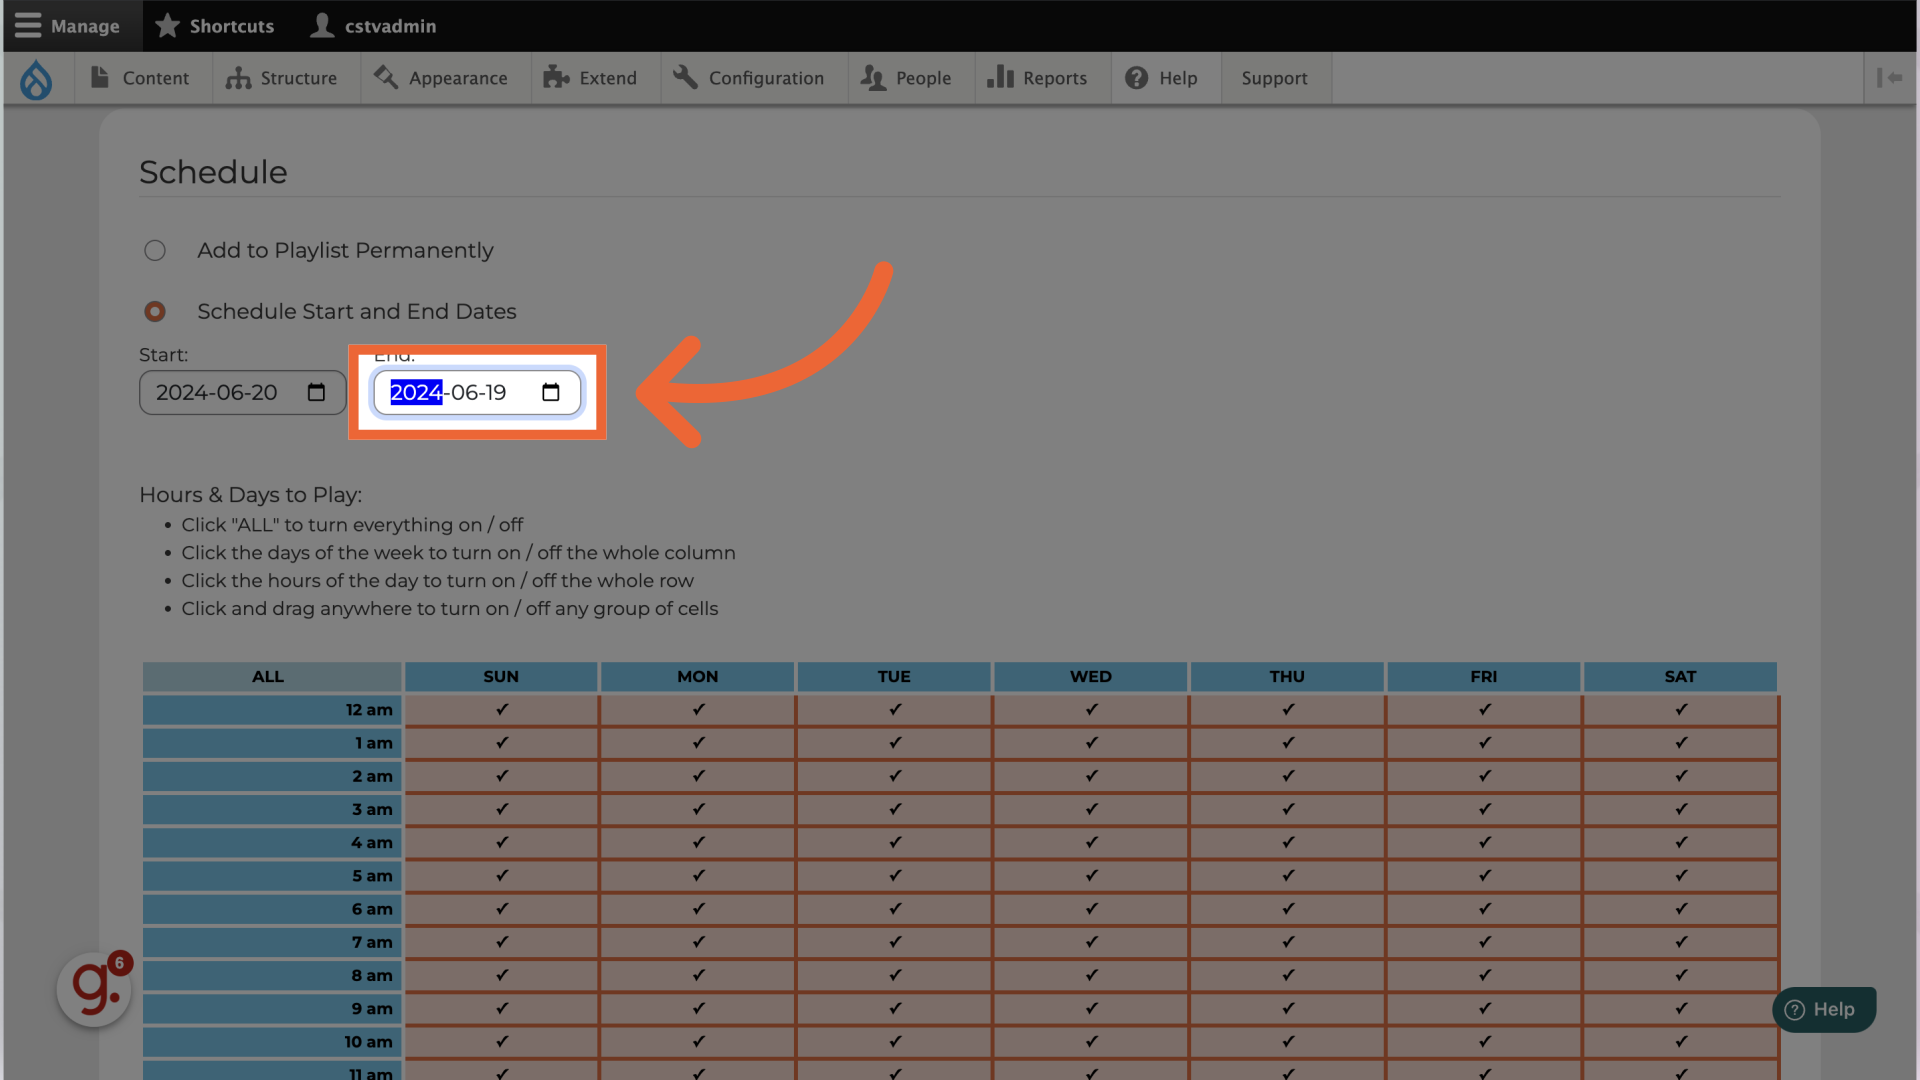Open the Start date calendar picker icon
1920x1080 pixels.
coord(316,392)
